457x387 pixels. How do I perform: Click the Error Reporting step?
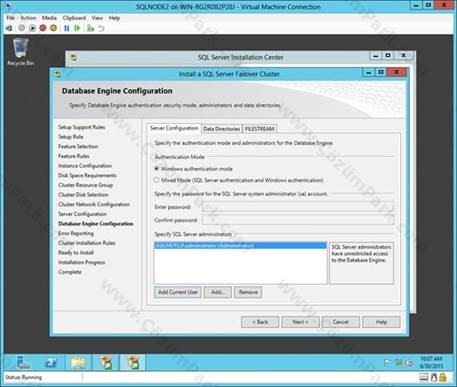[76, 233]
